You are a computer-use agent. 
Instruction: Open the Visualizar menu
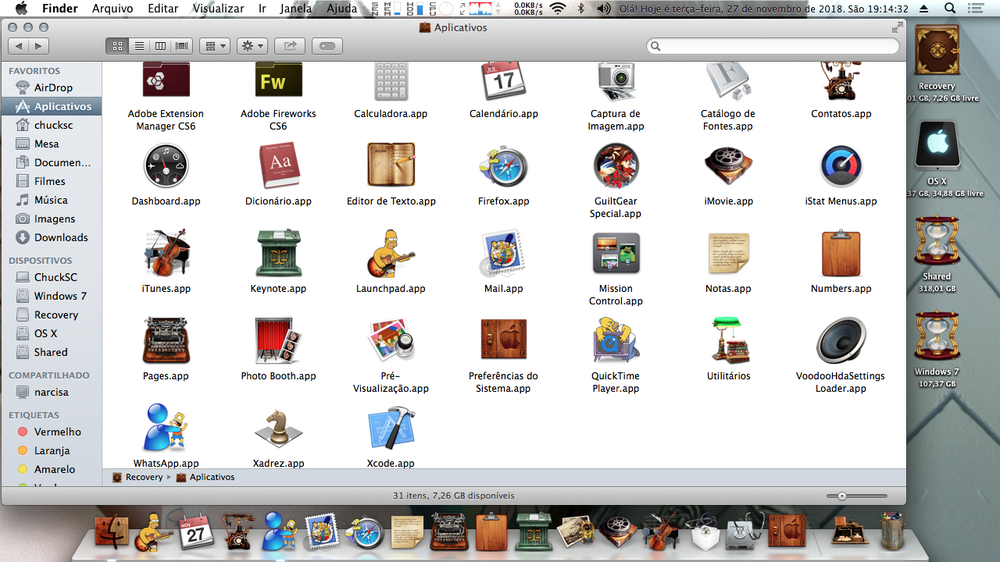[217, 8]
